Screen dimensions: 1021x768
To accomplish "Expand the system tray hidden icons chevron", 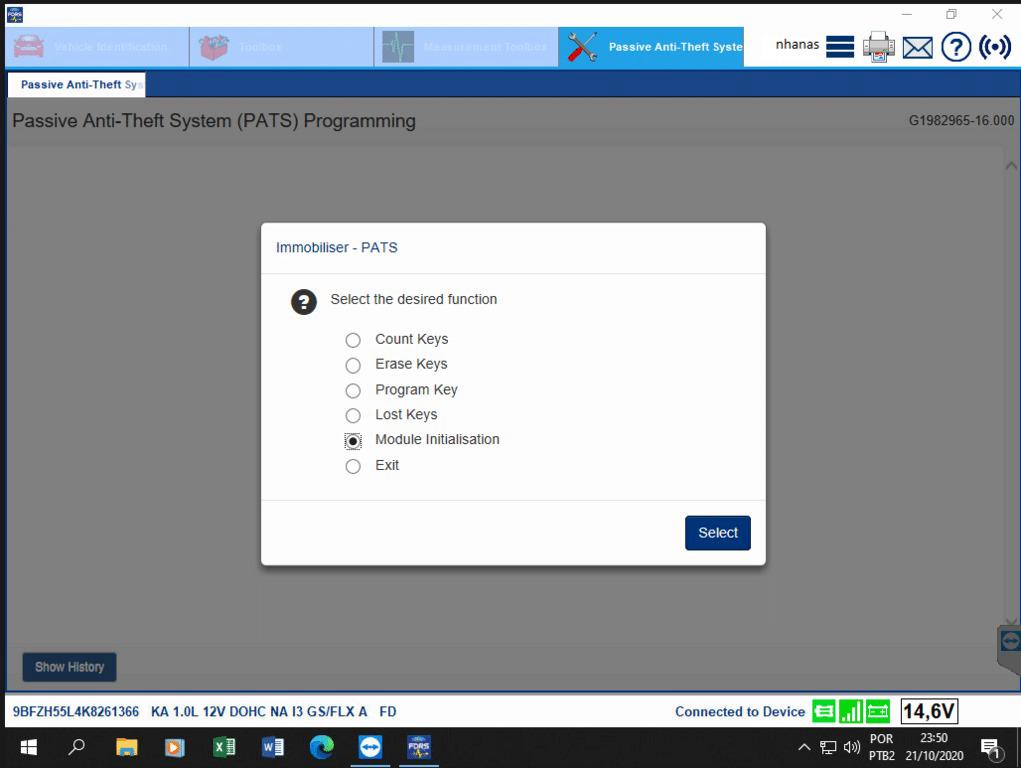I will (x=804, y=747).
